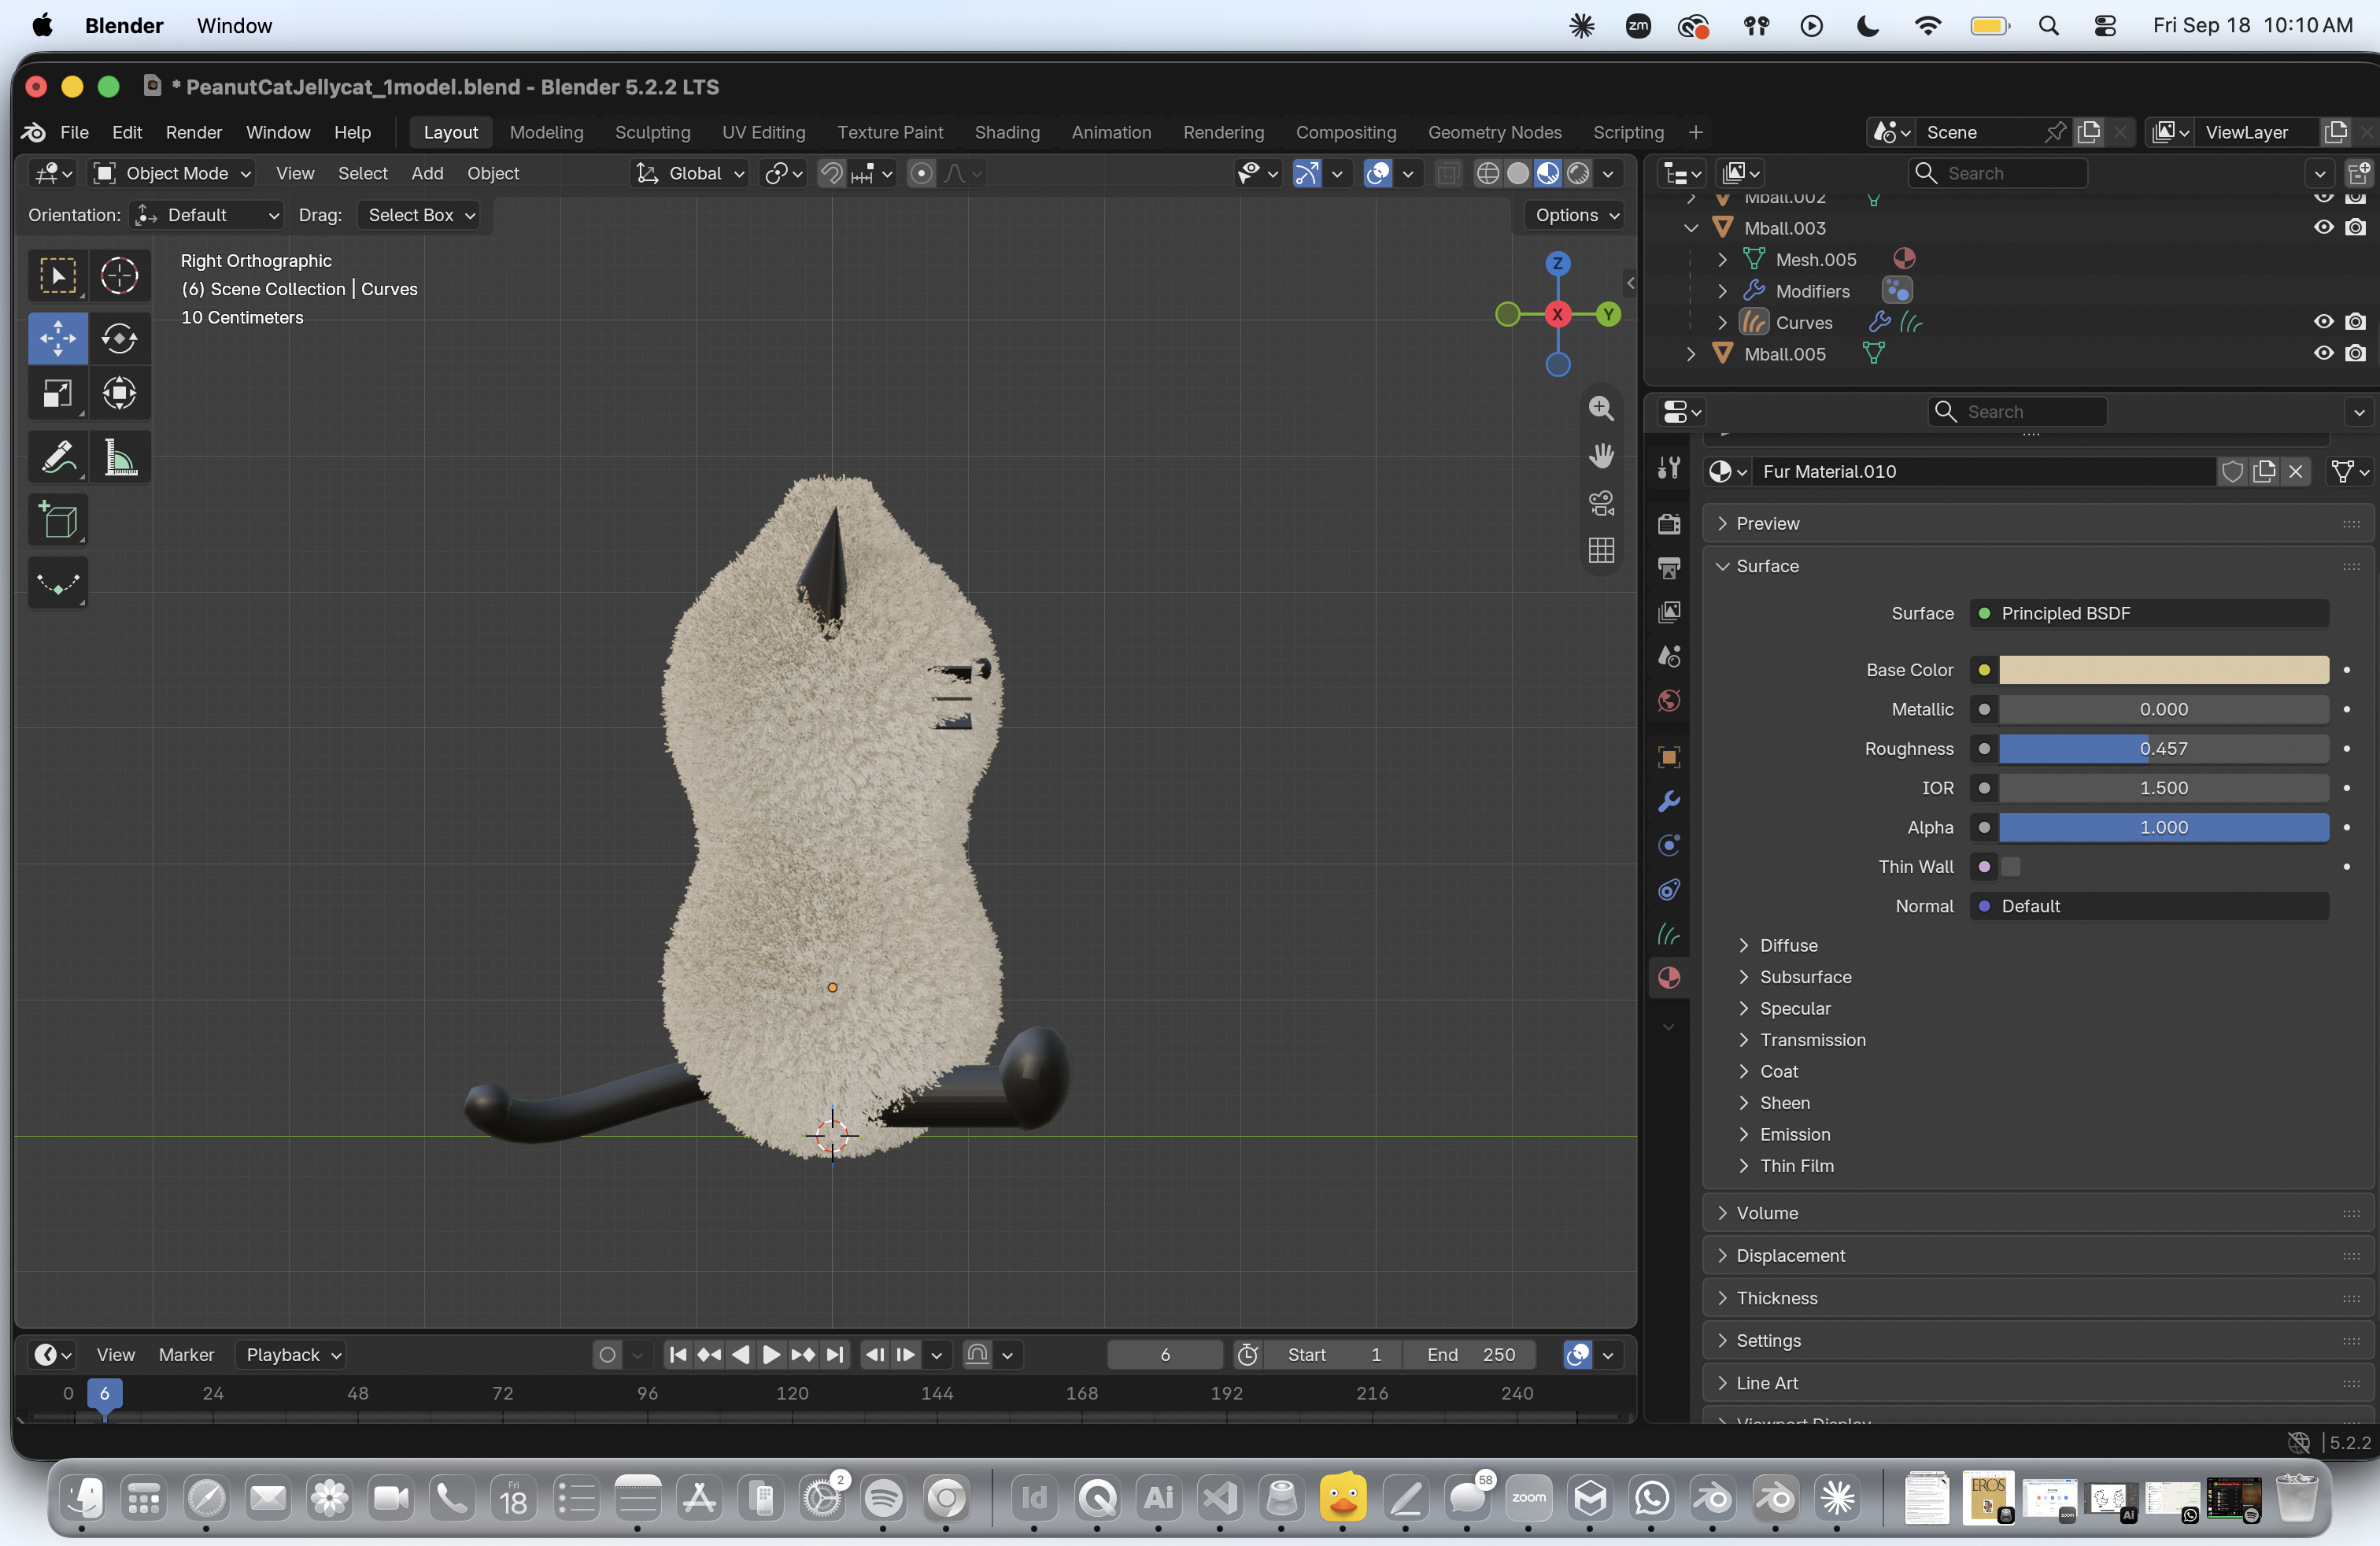Expand Mball.005 in the outliner
The width and height of the screenshot is (2380, 1546).
tap(1691, 353)
